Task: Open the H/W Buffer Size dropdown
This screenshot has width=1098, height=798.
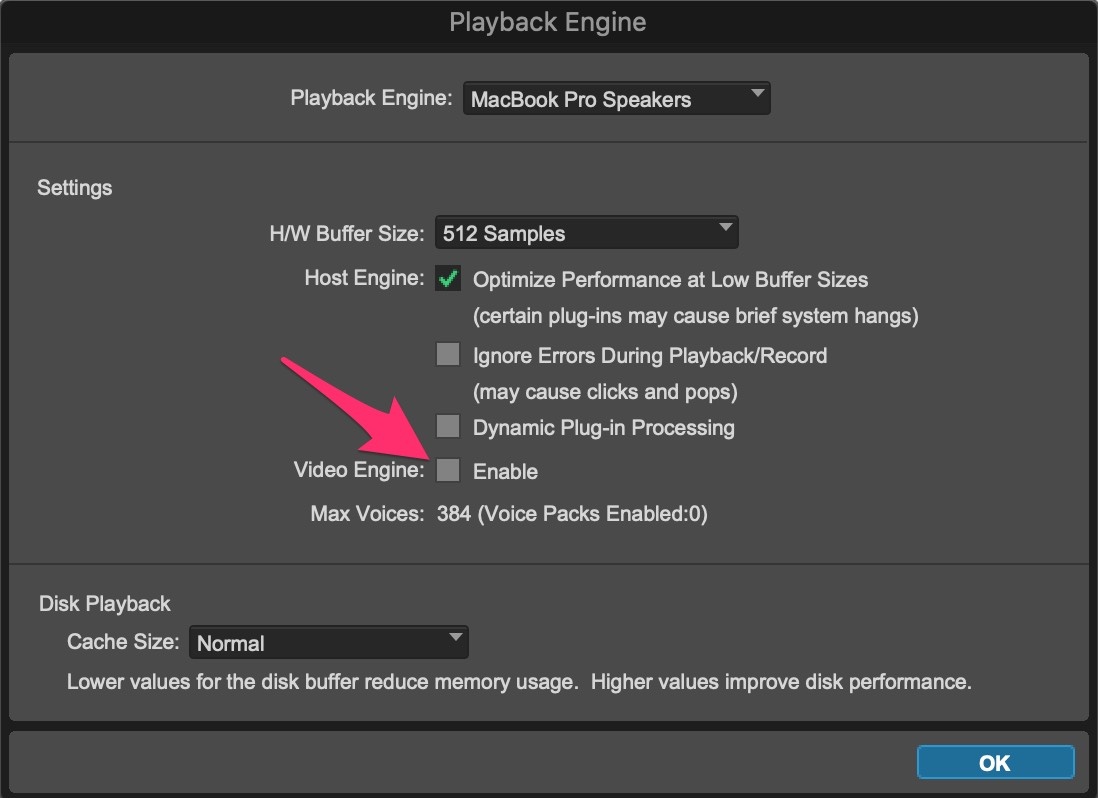Action: (x=586, y=232)
